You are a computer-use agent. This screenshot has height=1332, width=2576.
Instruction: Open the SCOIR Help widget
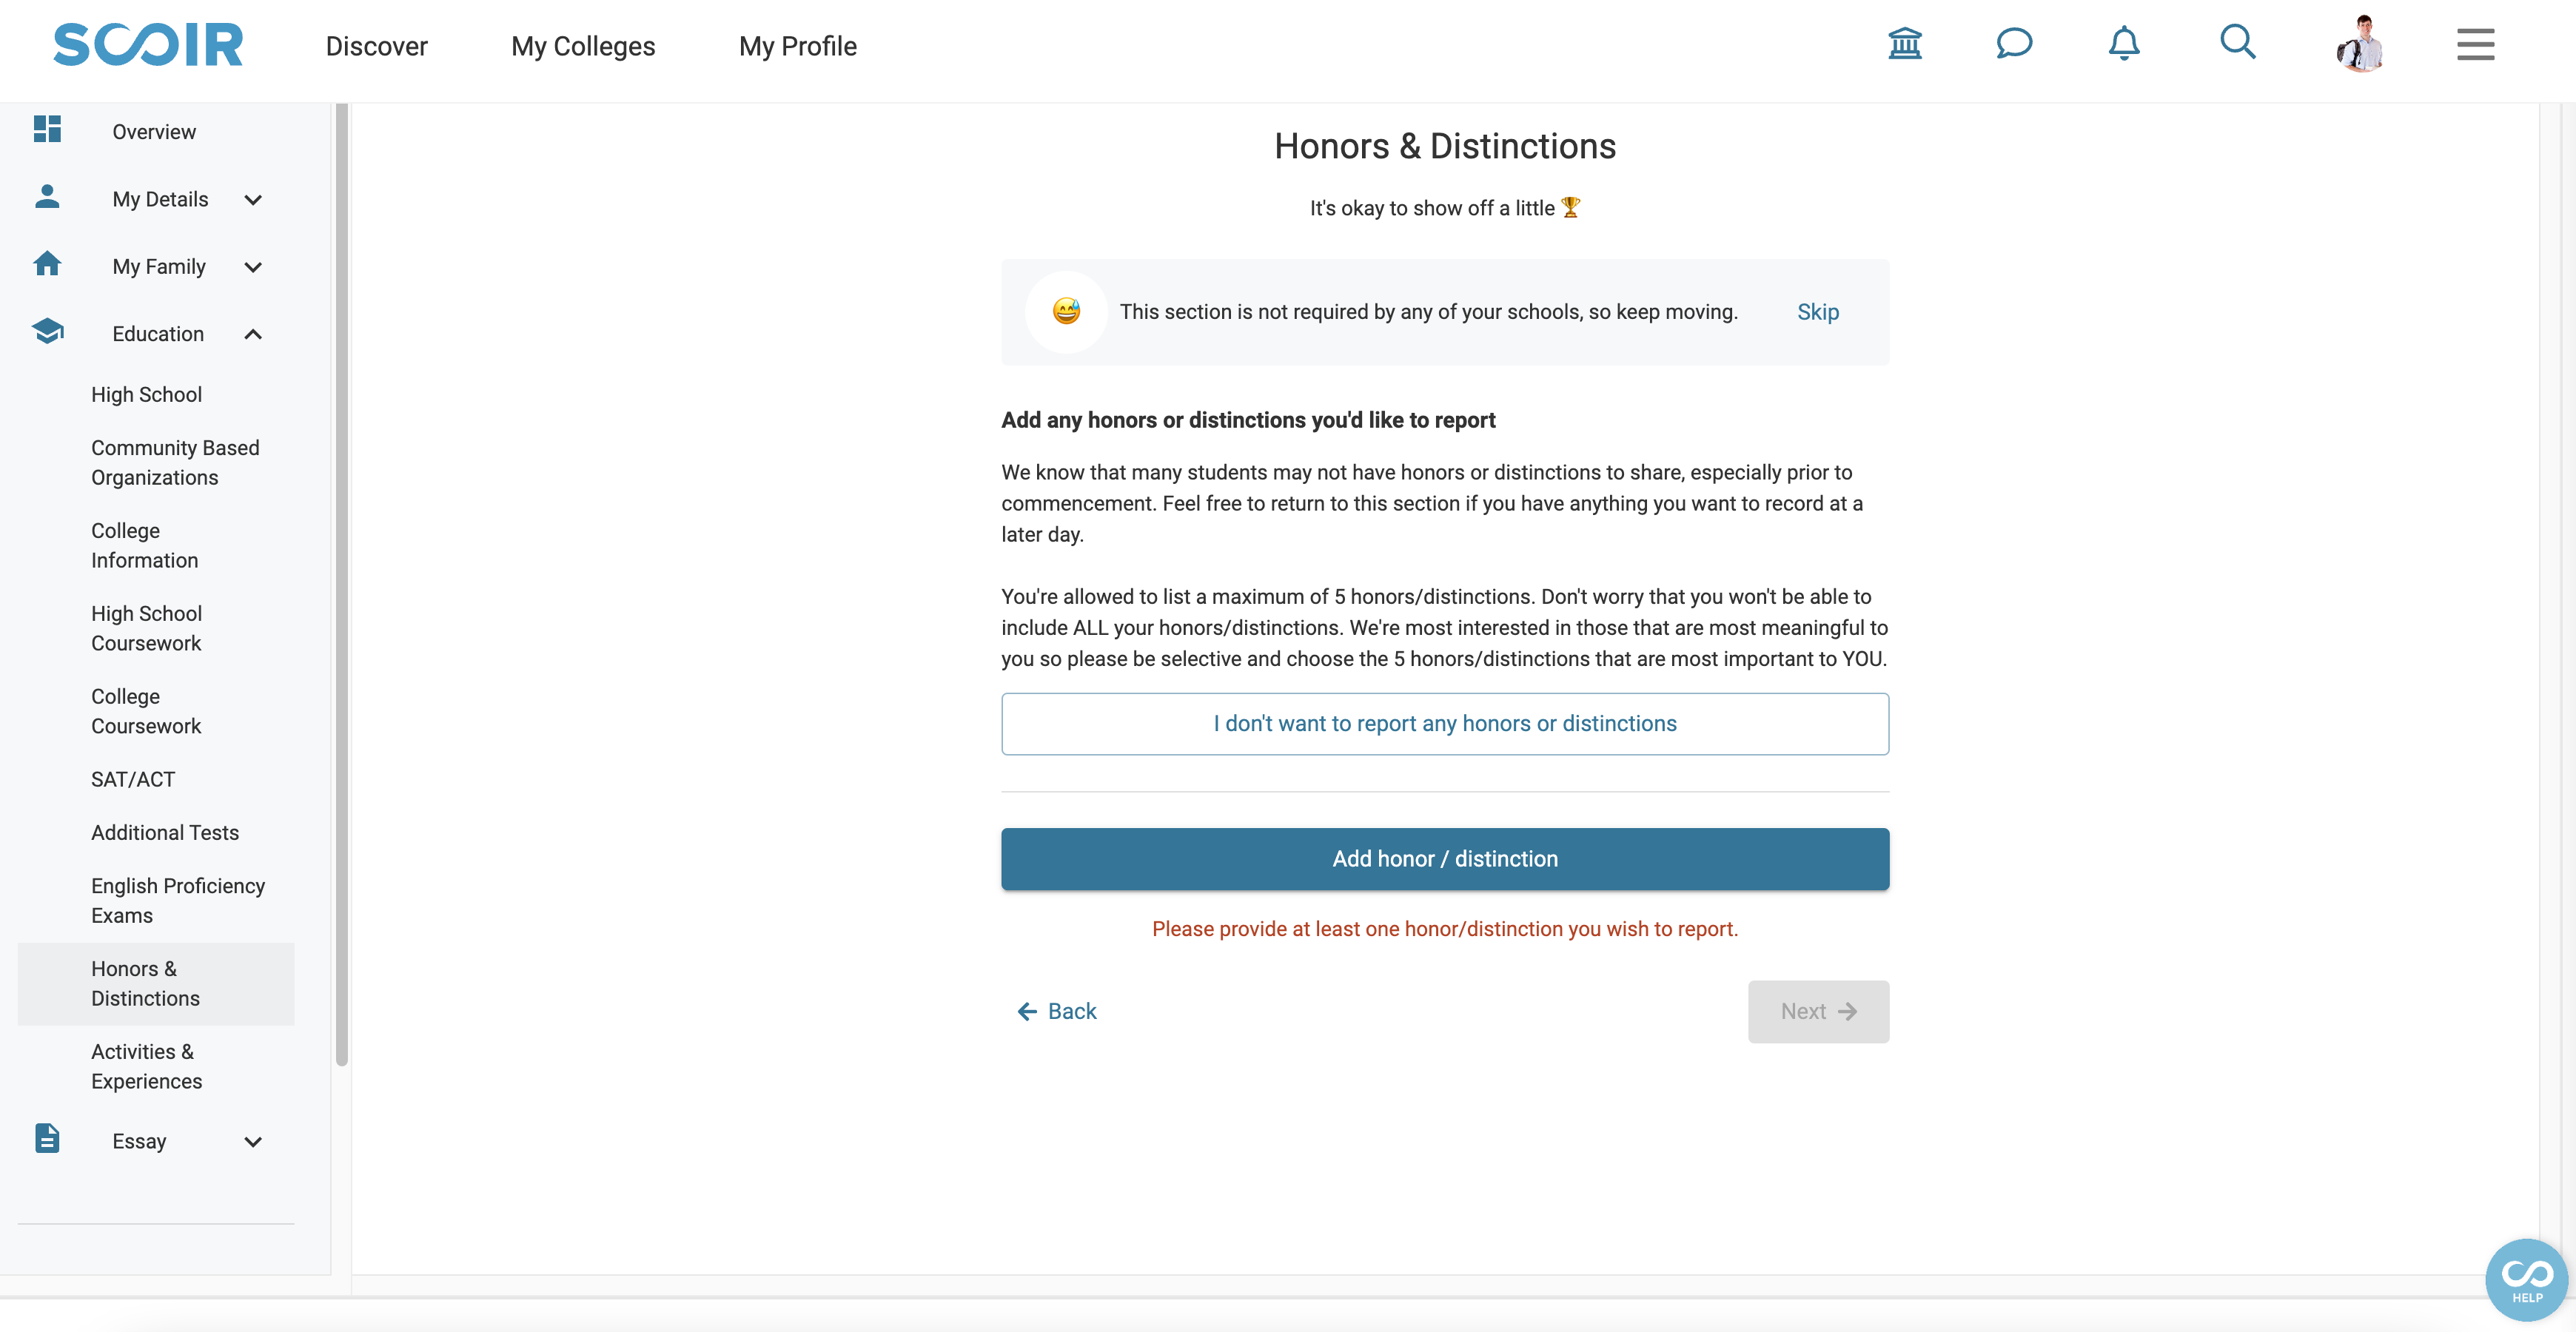[x=2527, y=1279]
